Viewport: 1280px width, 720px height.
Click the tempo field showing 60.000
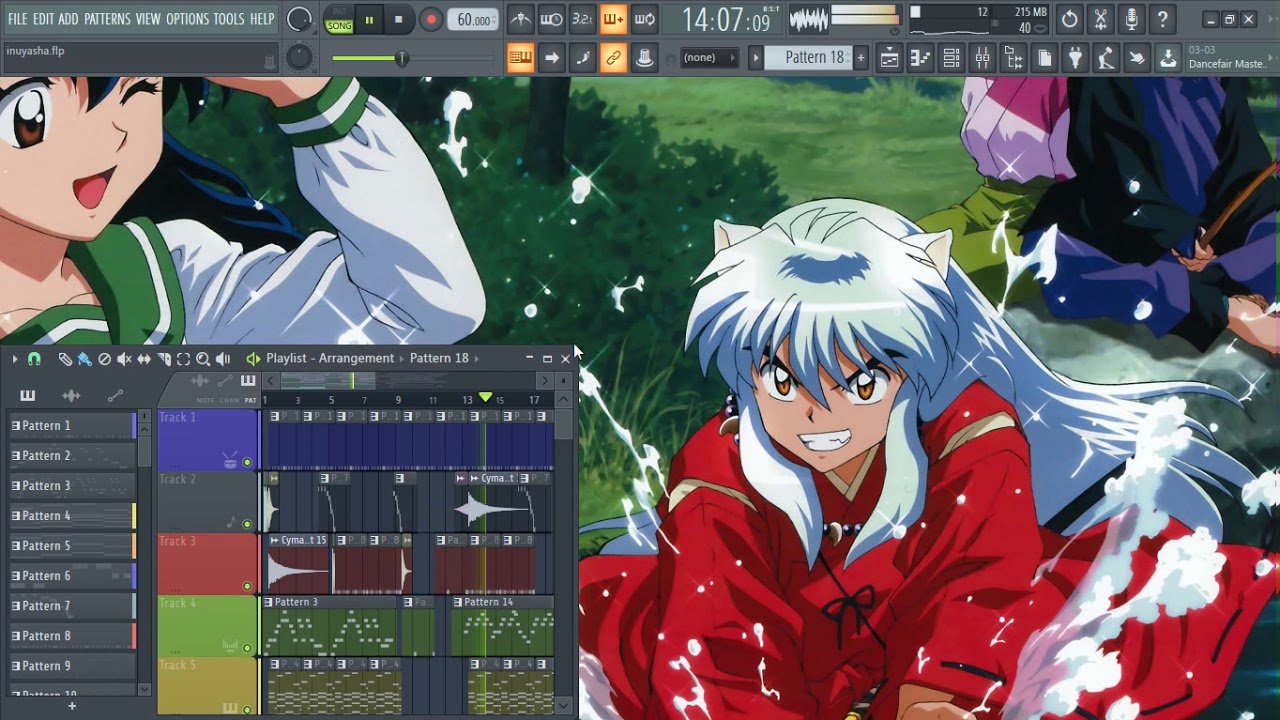pyautogui.click(x=474, y=20)
